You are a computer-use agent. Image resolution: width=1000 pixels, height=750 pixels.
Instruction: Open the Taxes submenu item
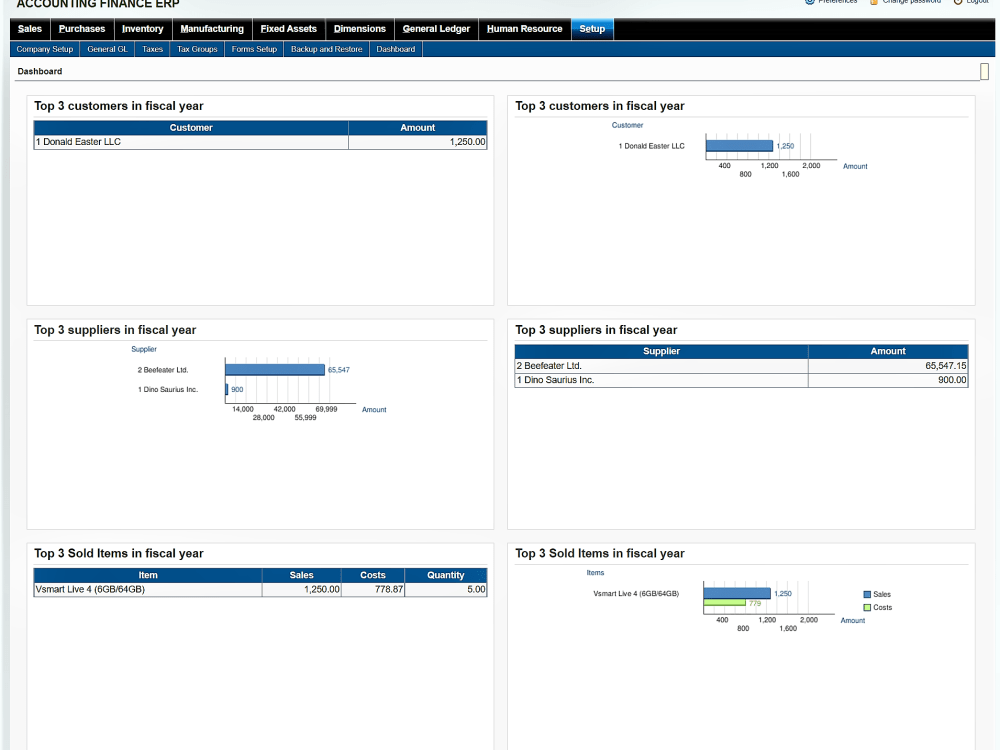[152, 49]
